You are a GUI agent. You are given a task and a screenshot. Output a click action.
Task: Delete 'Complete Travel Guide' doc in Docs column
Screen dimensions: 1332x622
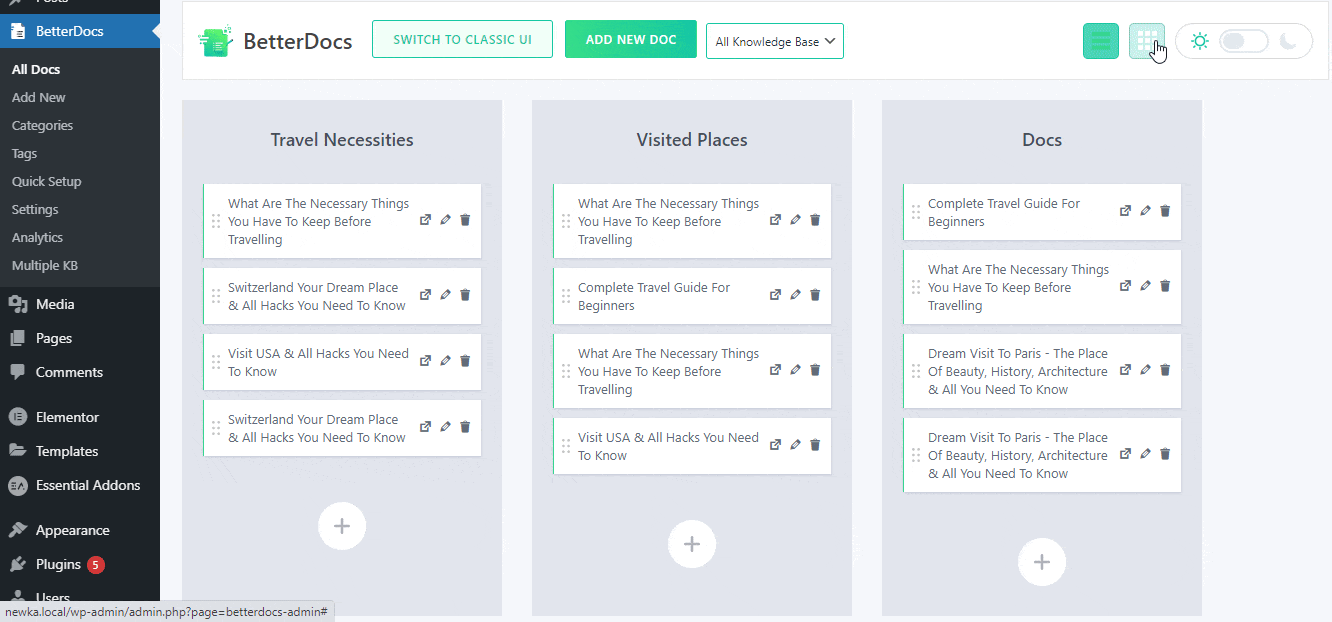coord(1165,211)
